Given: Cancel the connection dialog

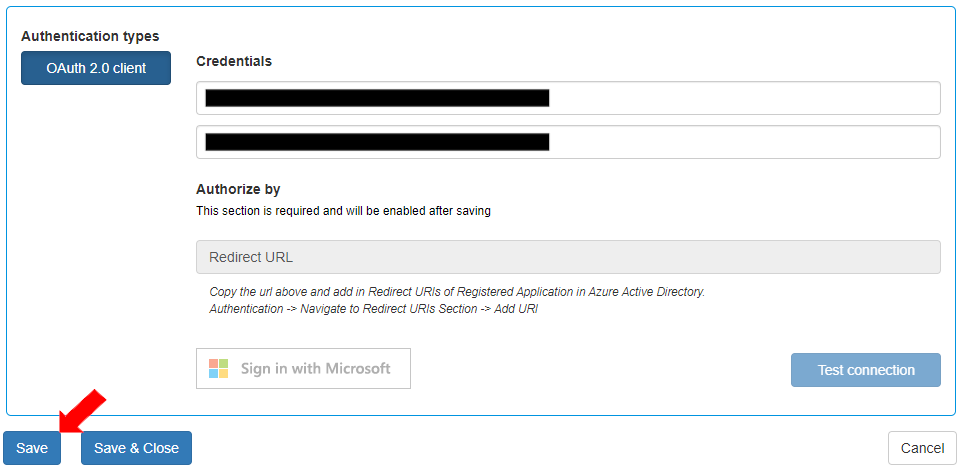Looking at the screenshot, I should (x=921, y=448).
